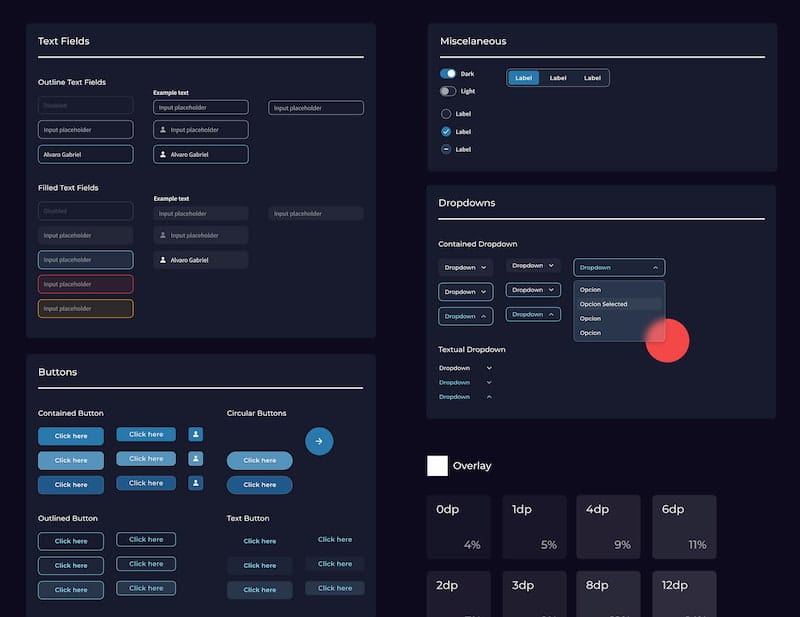Click the Overlay label text
Screen dimensions: 800x617
click(472, 465)
